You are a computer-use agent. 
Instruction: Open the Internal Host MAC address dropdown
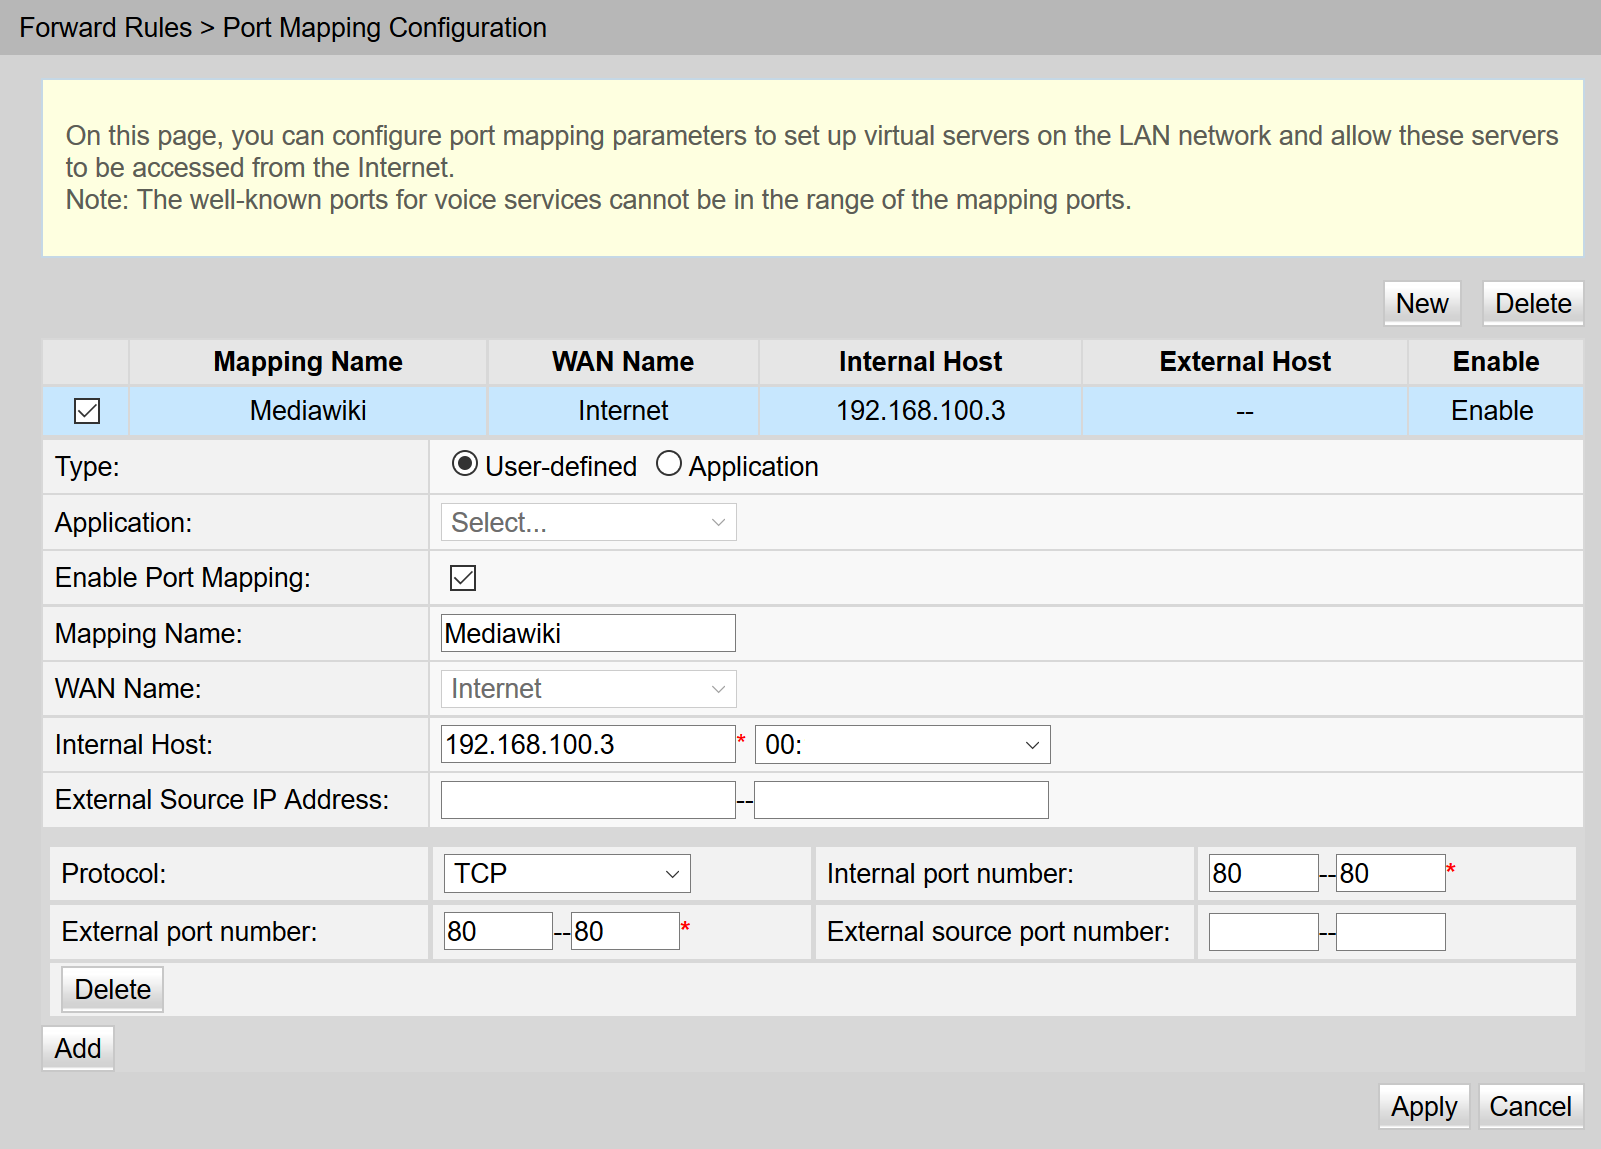tap(902, 745)
